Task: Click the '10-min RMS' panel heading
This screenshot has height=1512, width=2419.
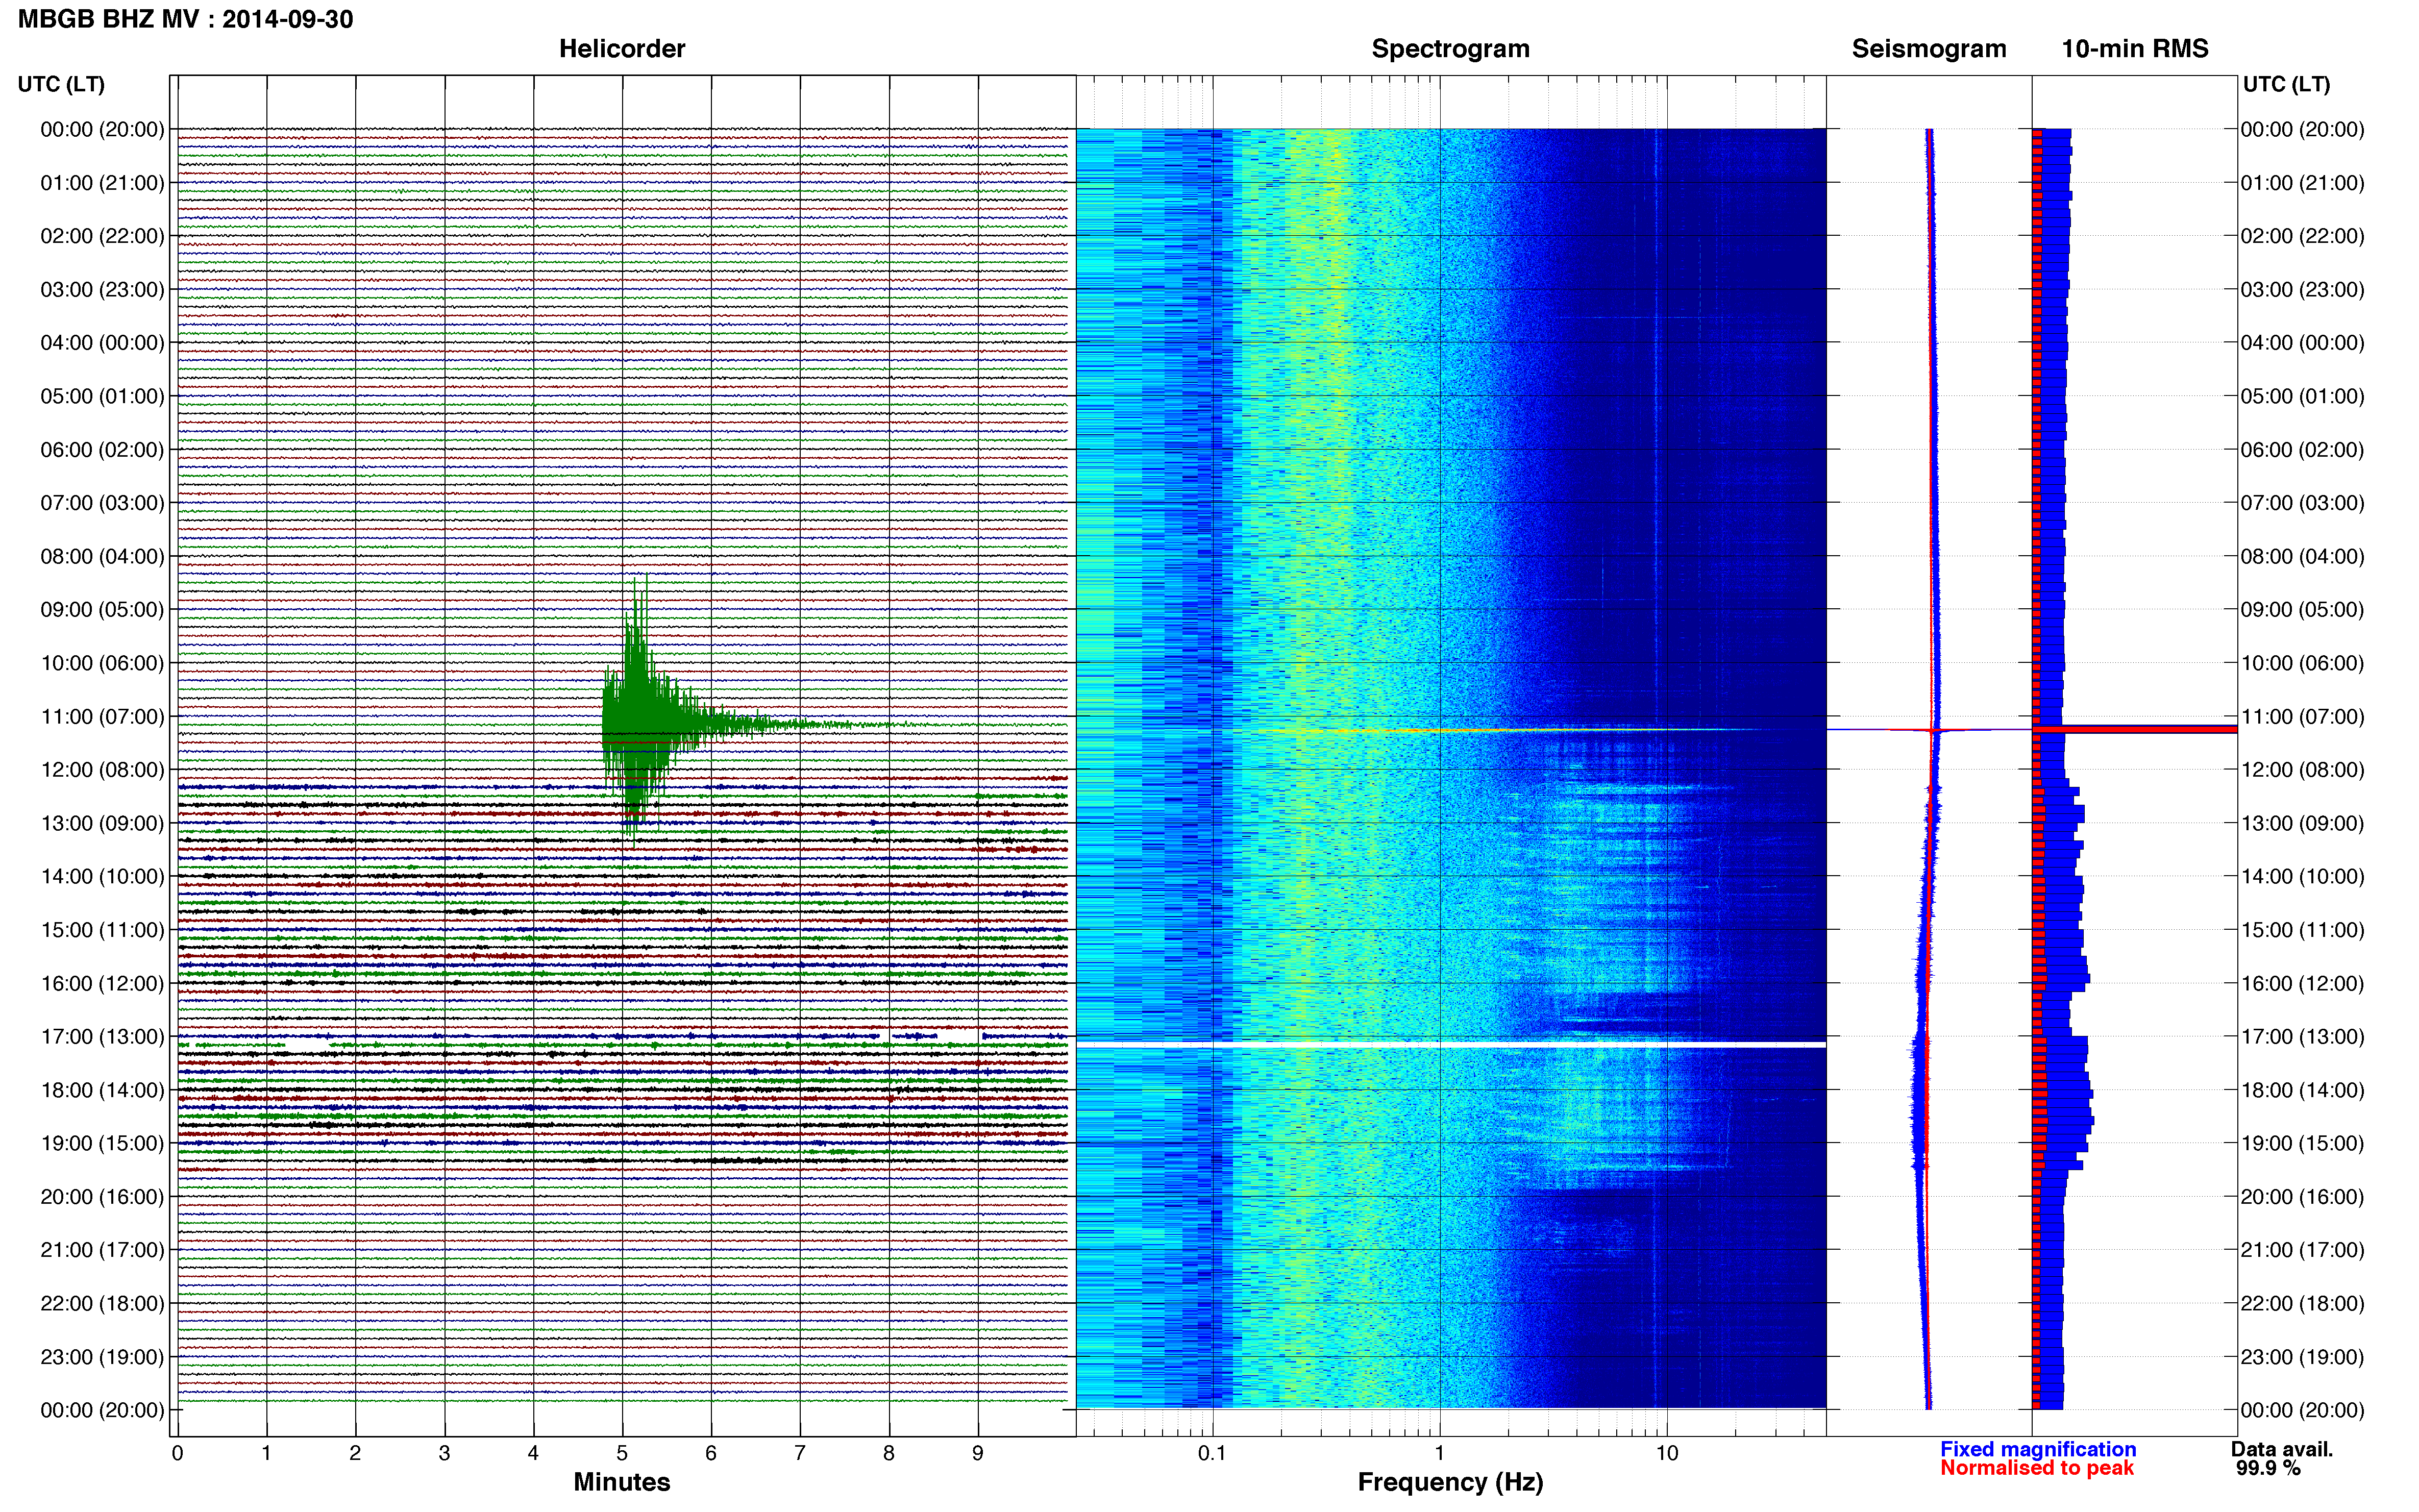Action: [x=2135, y=49]
